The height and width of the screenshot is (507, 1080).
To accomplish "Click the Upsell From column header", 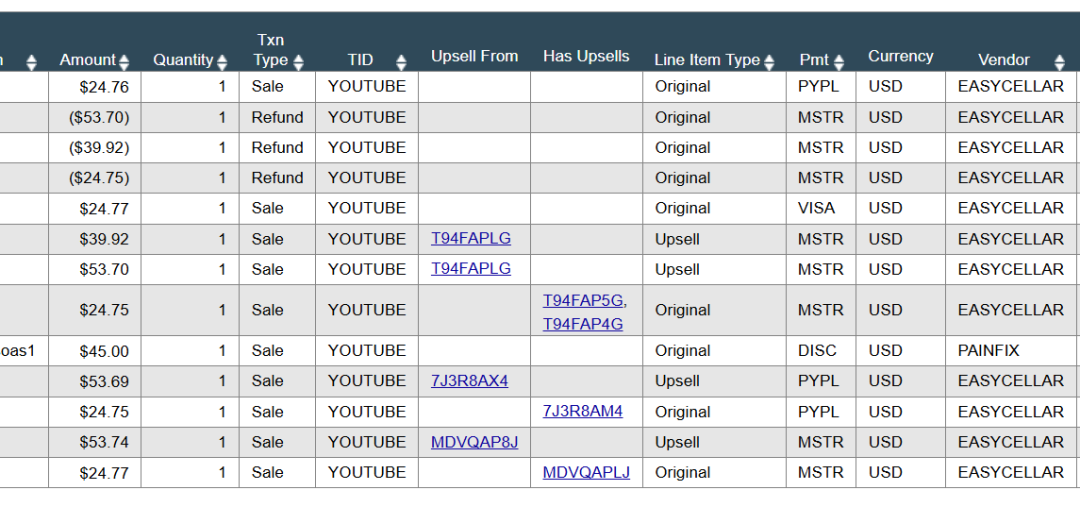I will 474,56.
